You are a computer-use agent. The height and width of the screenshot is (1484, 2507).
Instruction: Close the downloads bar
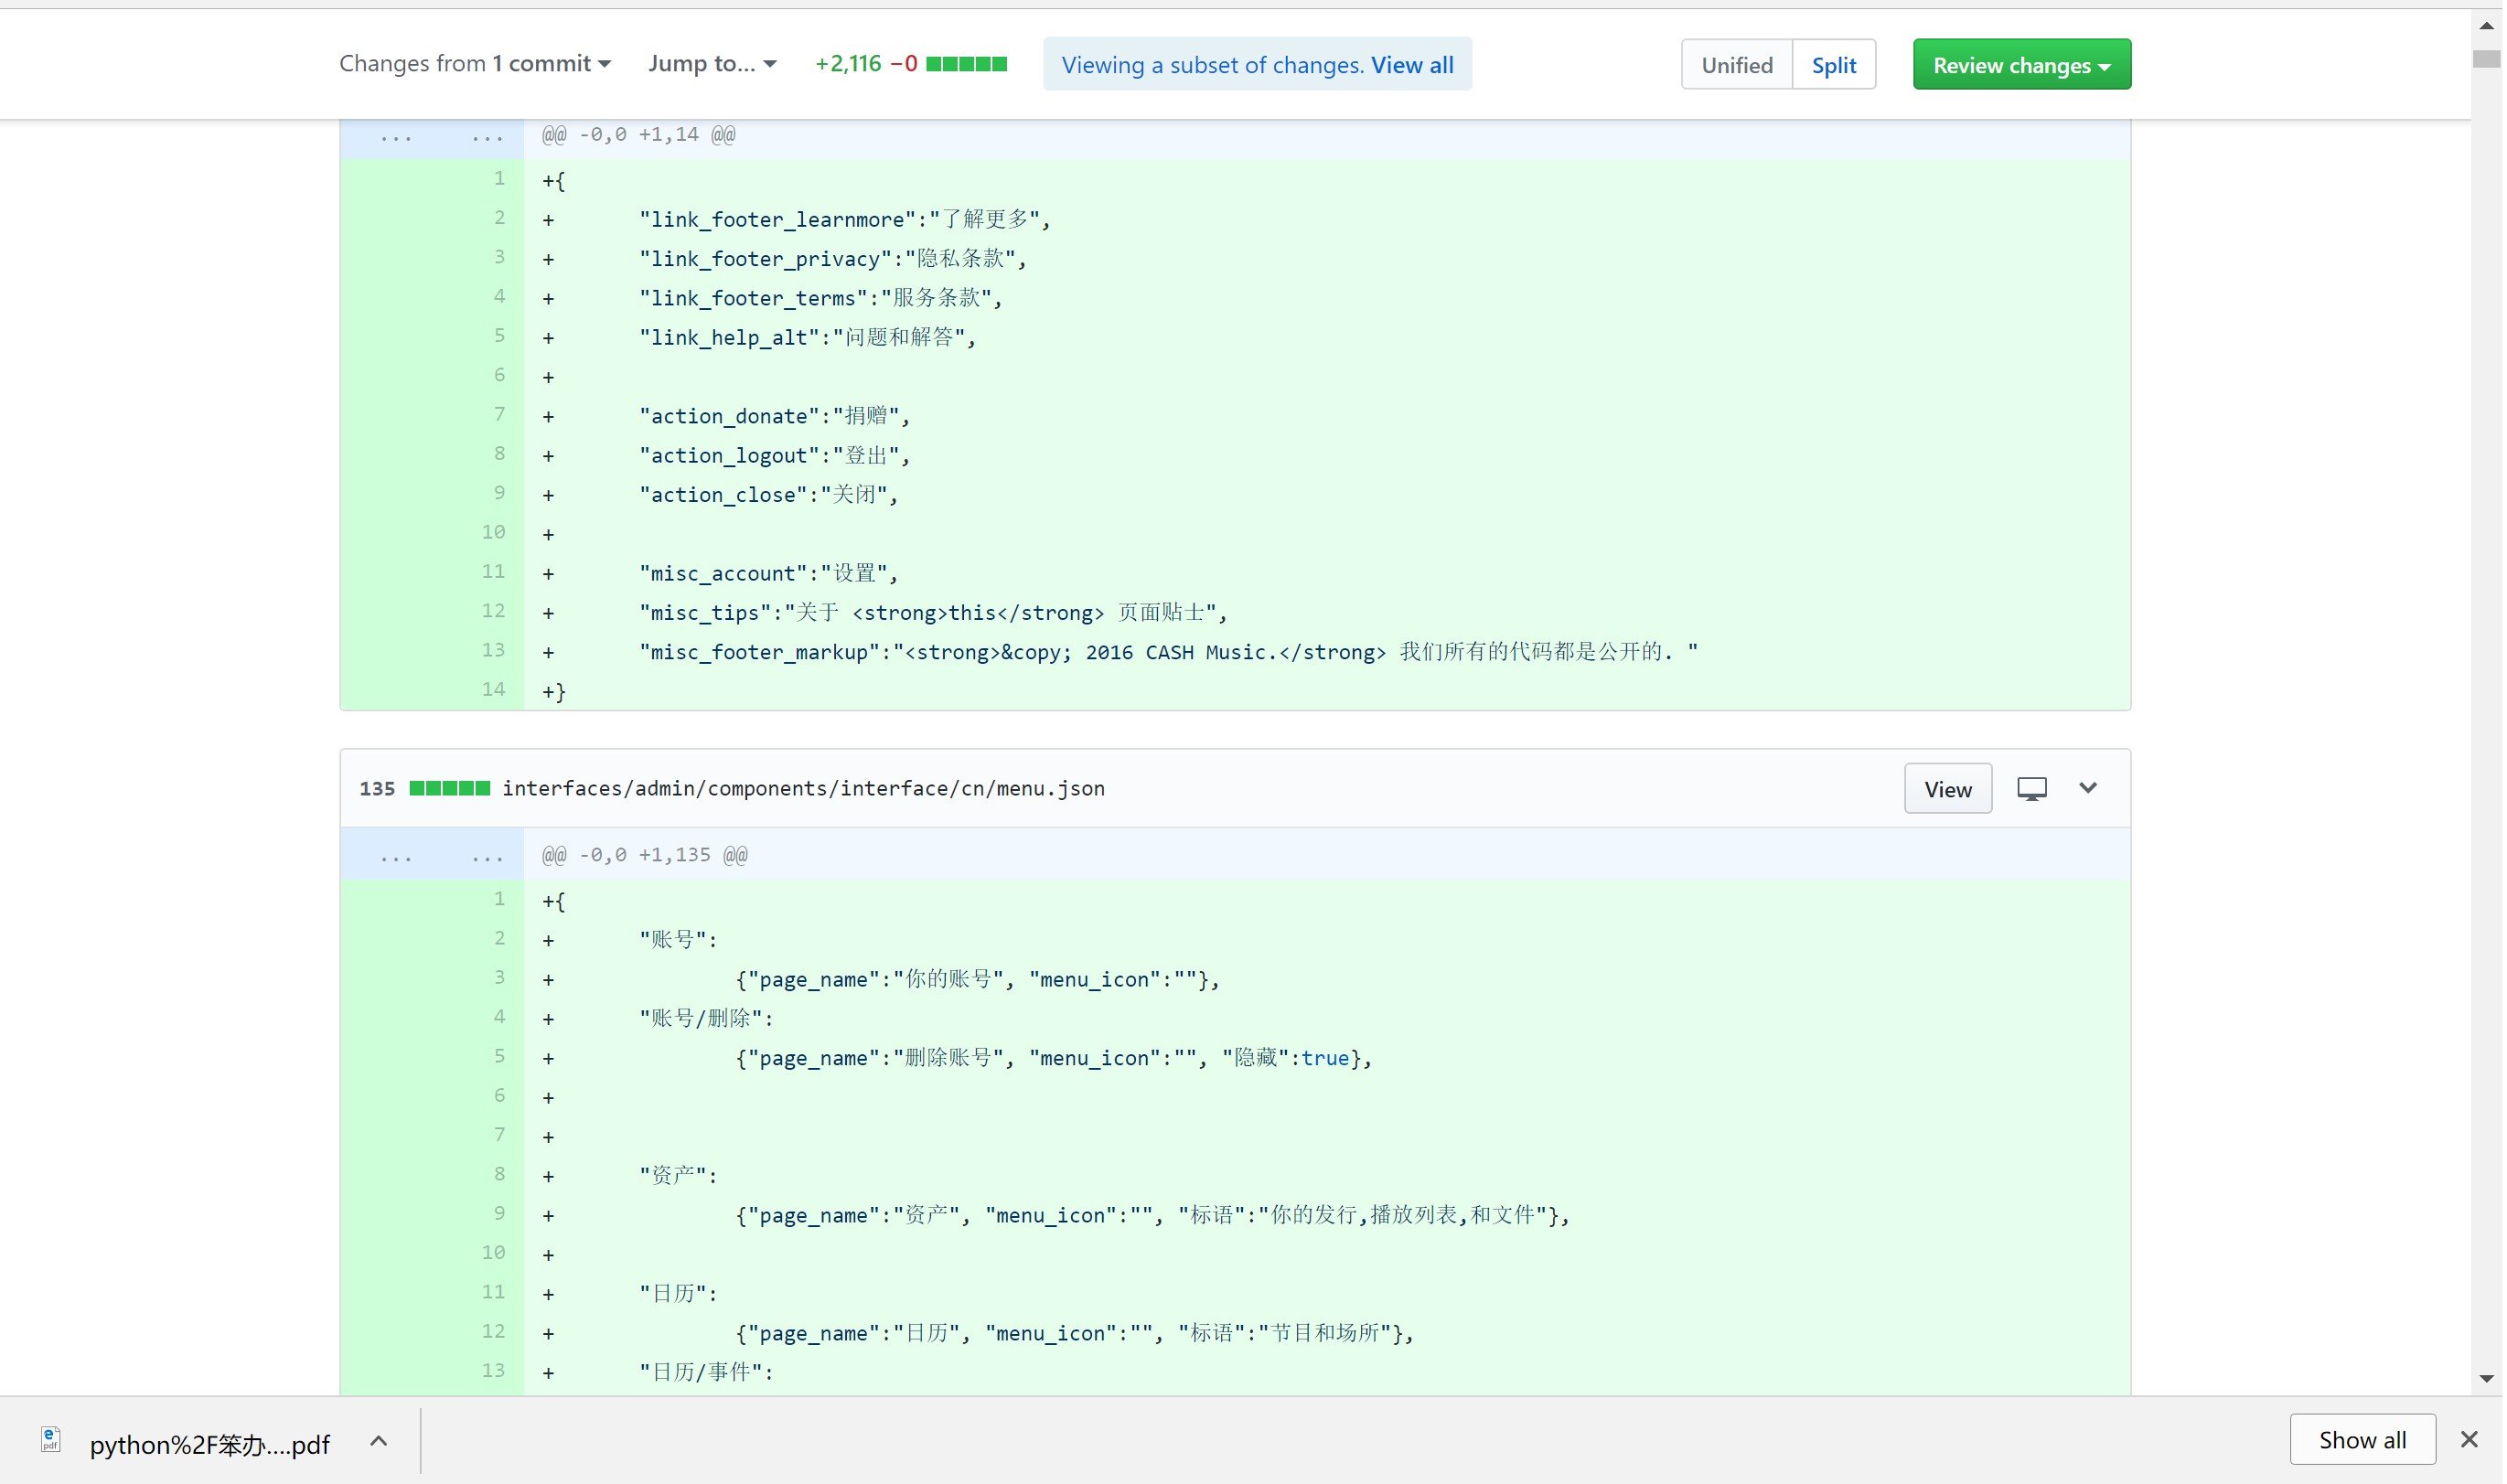pos(2469,1440)
